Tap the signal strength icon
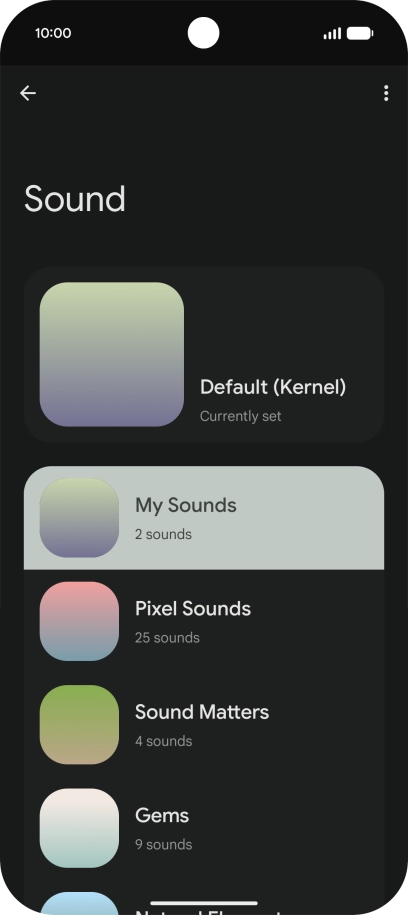This screenshot has width=408, height=915. pos(332,34)
